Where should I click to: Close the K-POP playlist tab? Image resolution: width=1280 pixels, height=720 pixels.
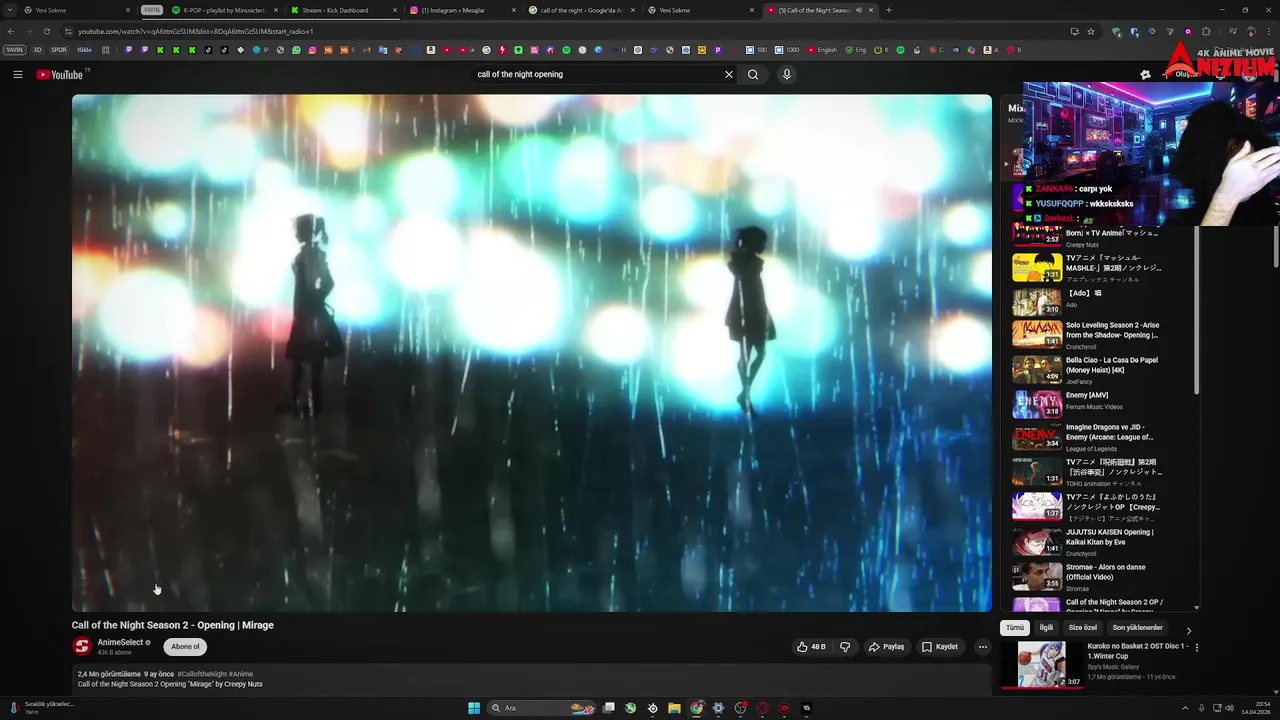point(276,10)
